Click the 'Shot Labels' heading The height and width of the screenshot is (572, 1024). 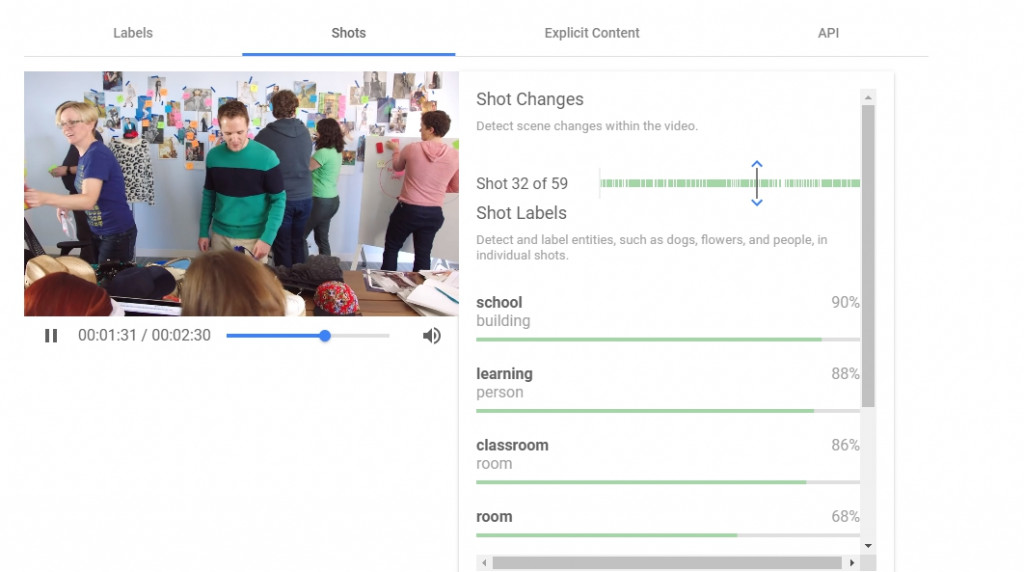[521, 213]
